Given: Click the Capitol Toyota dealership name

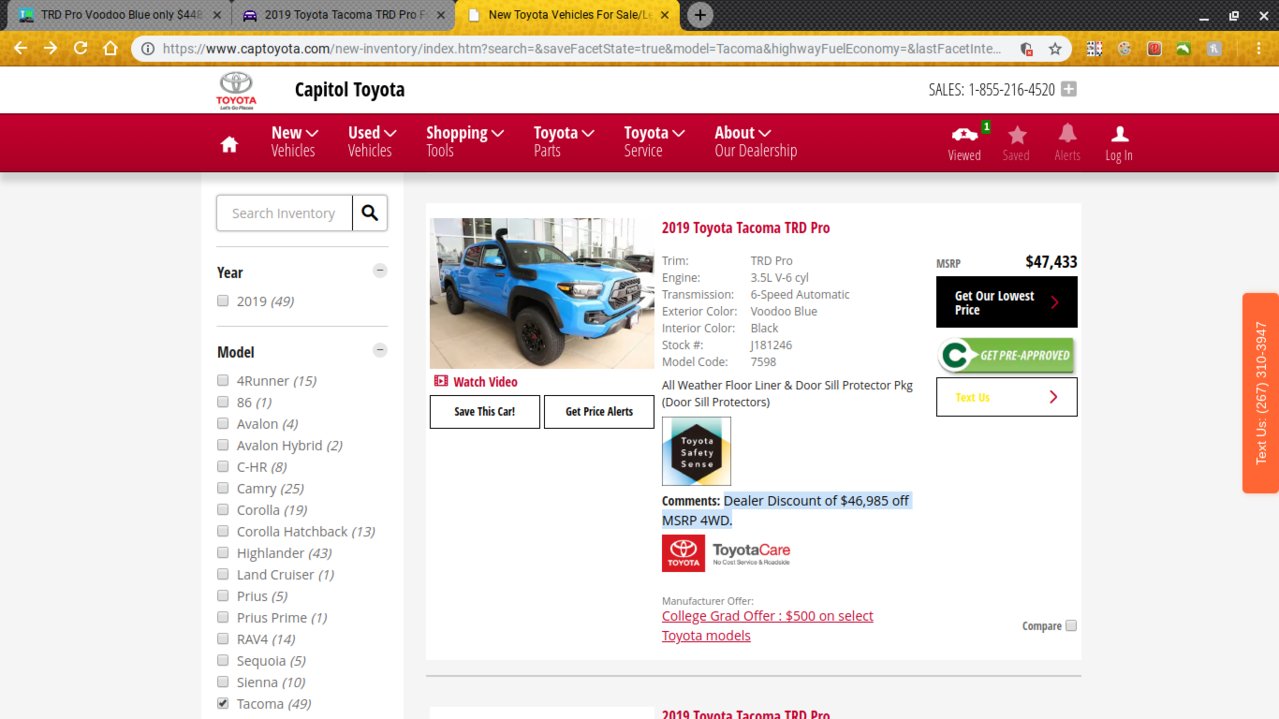Looking at the screenshot, I should point(350,90).
